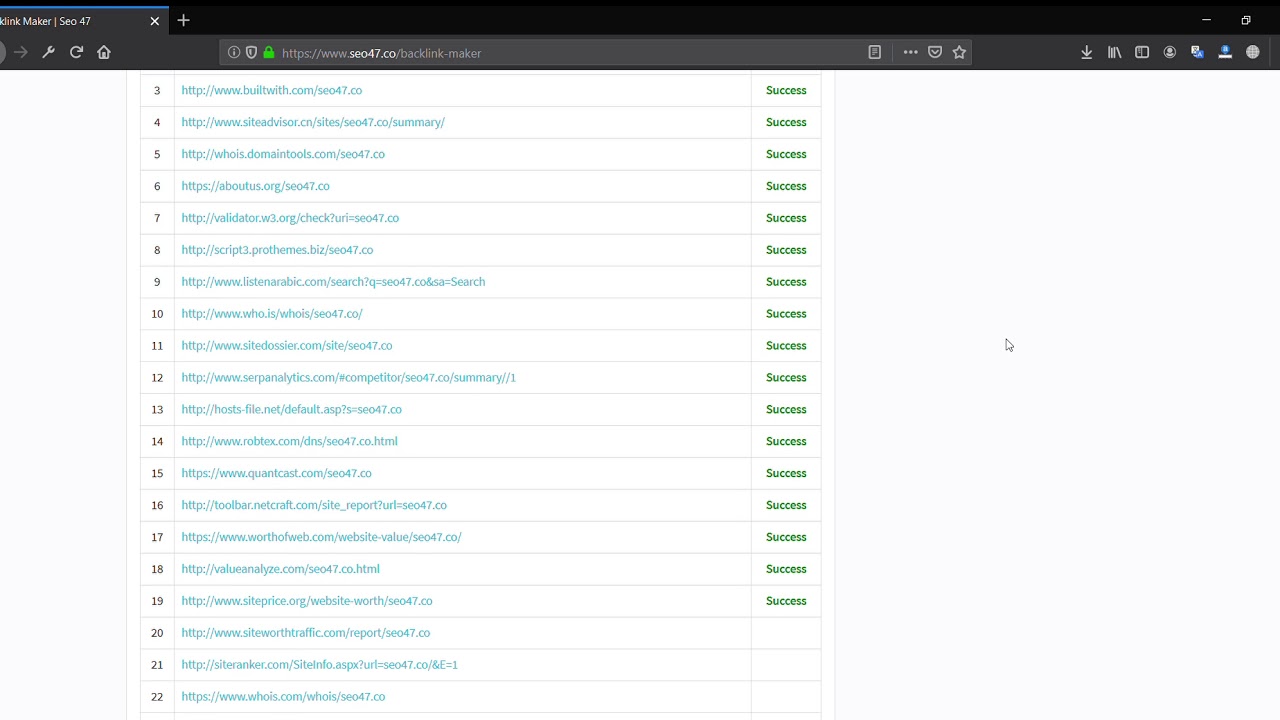Open the who.is whois link
This screenshot has width=1280, height=720.
click(x=272, y=314)
